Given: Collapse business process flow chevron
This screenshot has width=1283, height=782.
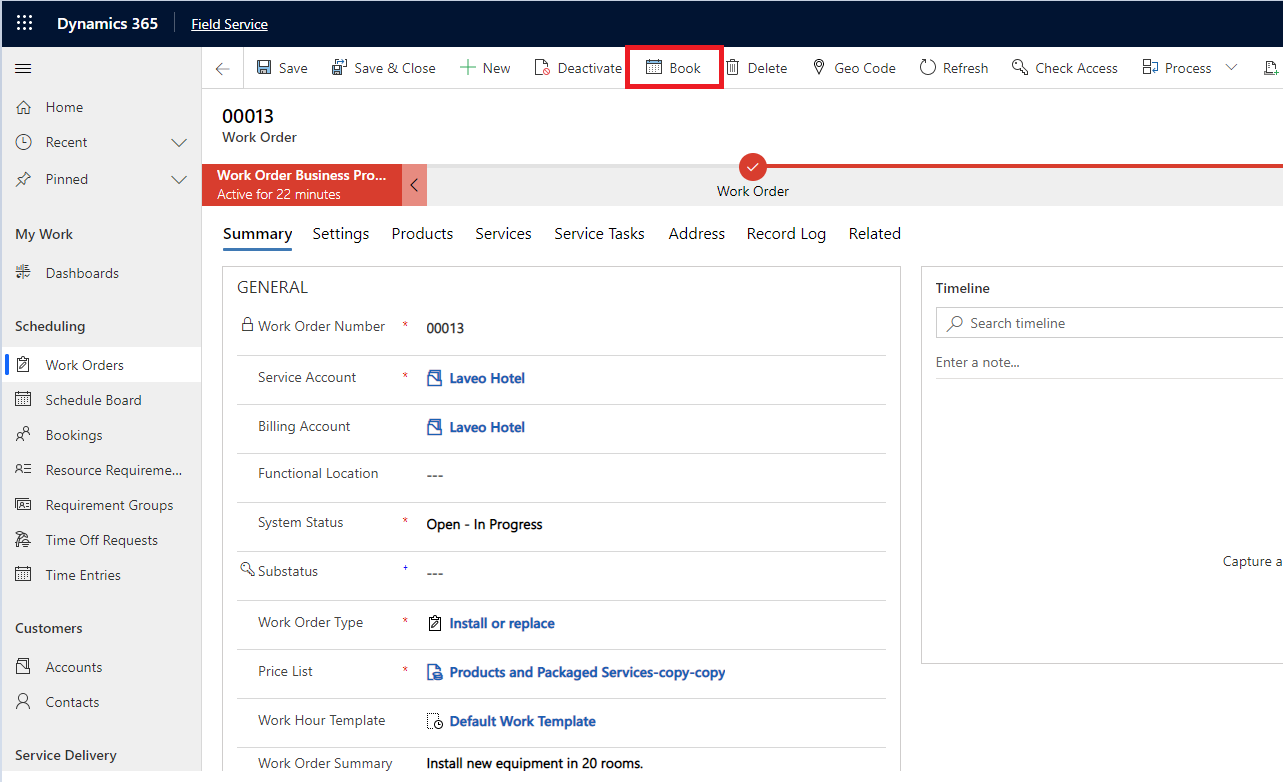Looking at the screenshot, I should (x=414, y=185).
